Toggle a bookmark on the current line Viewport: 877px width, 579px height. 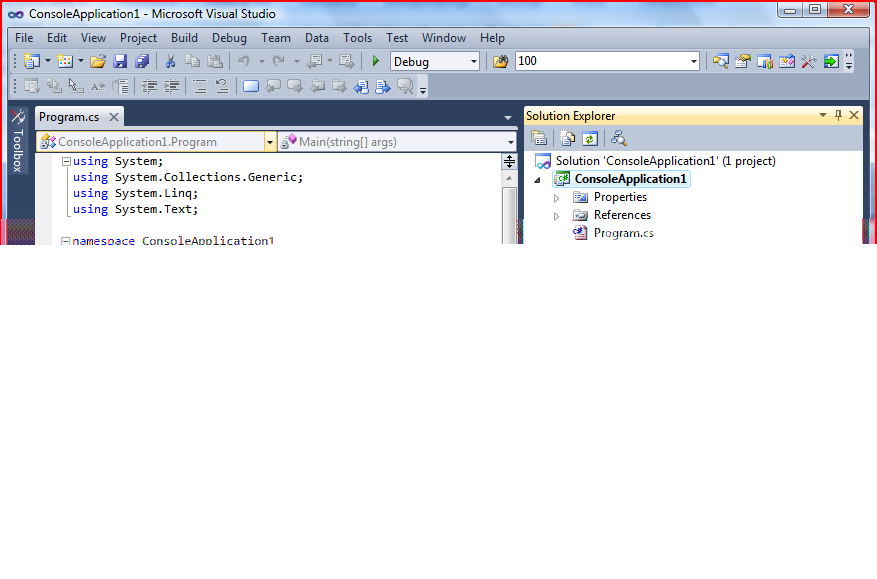pos(251,86)
